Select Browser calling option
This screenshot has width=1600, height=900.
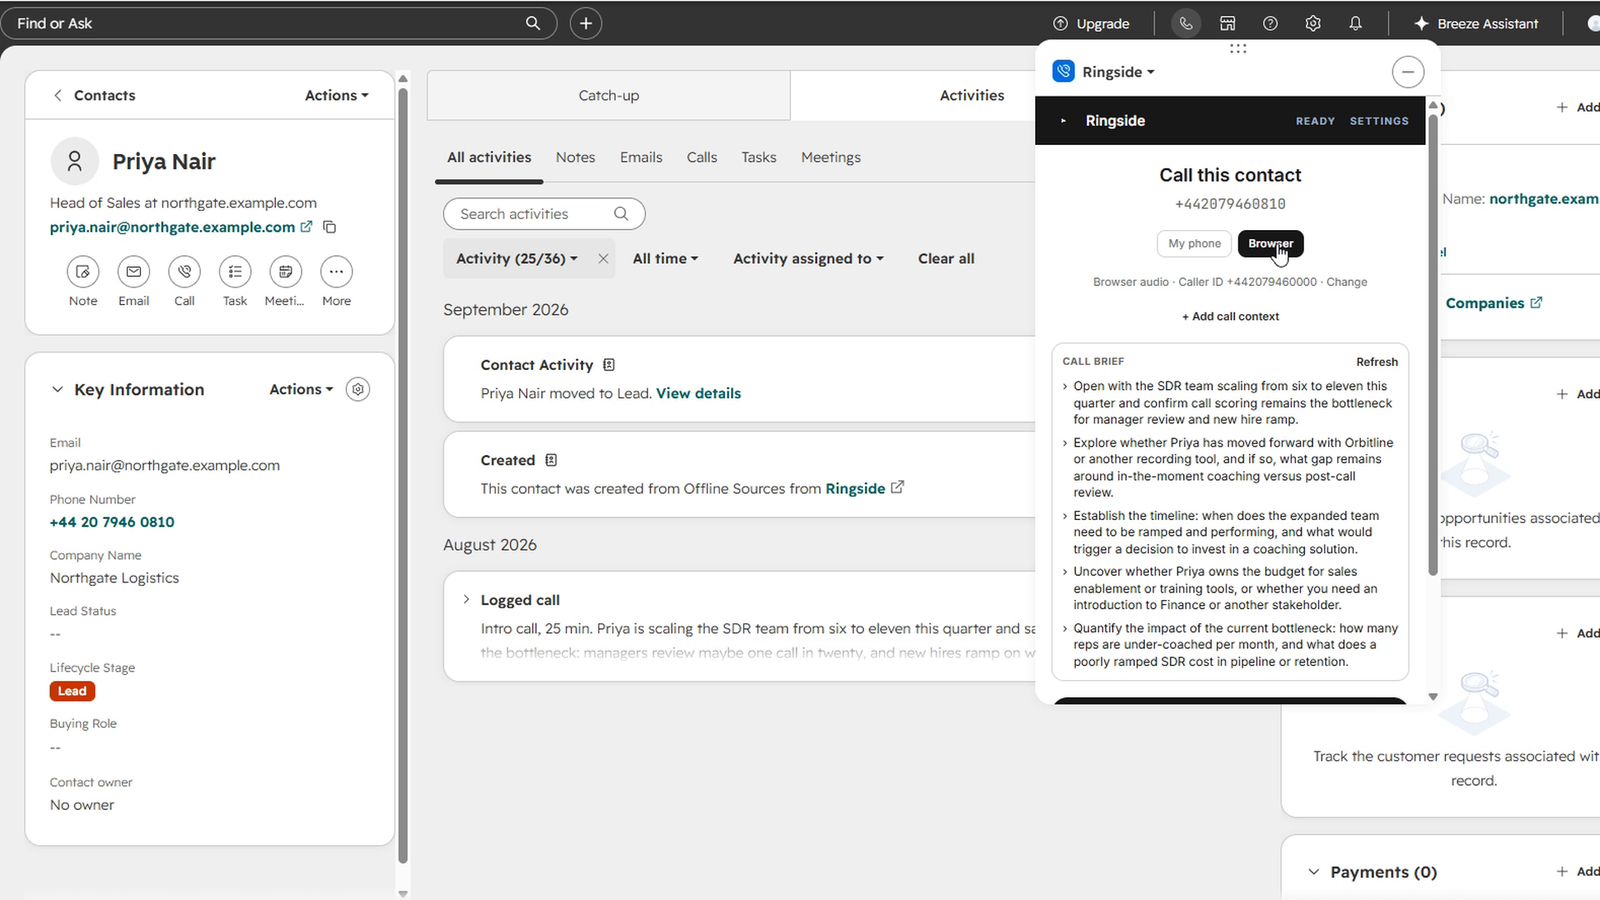click(x=1271, y=243)
